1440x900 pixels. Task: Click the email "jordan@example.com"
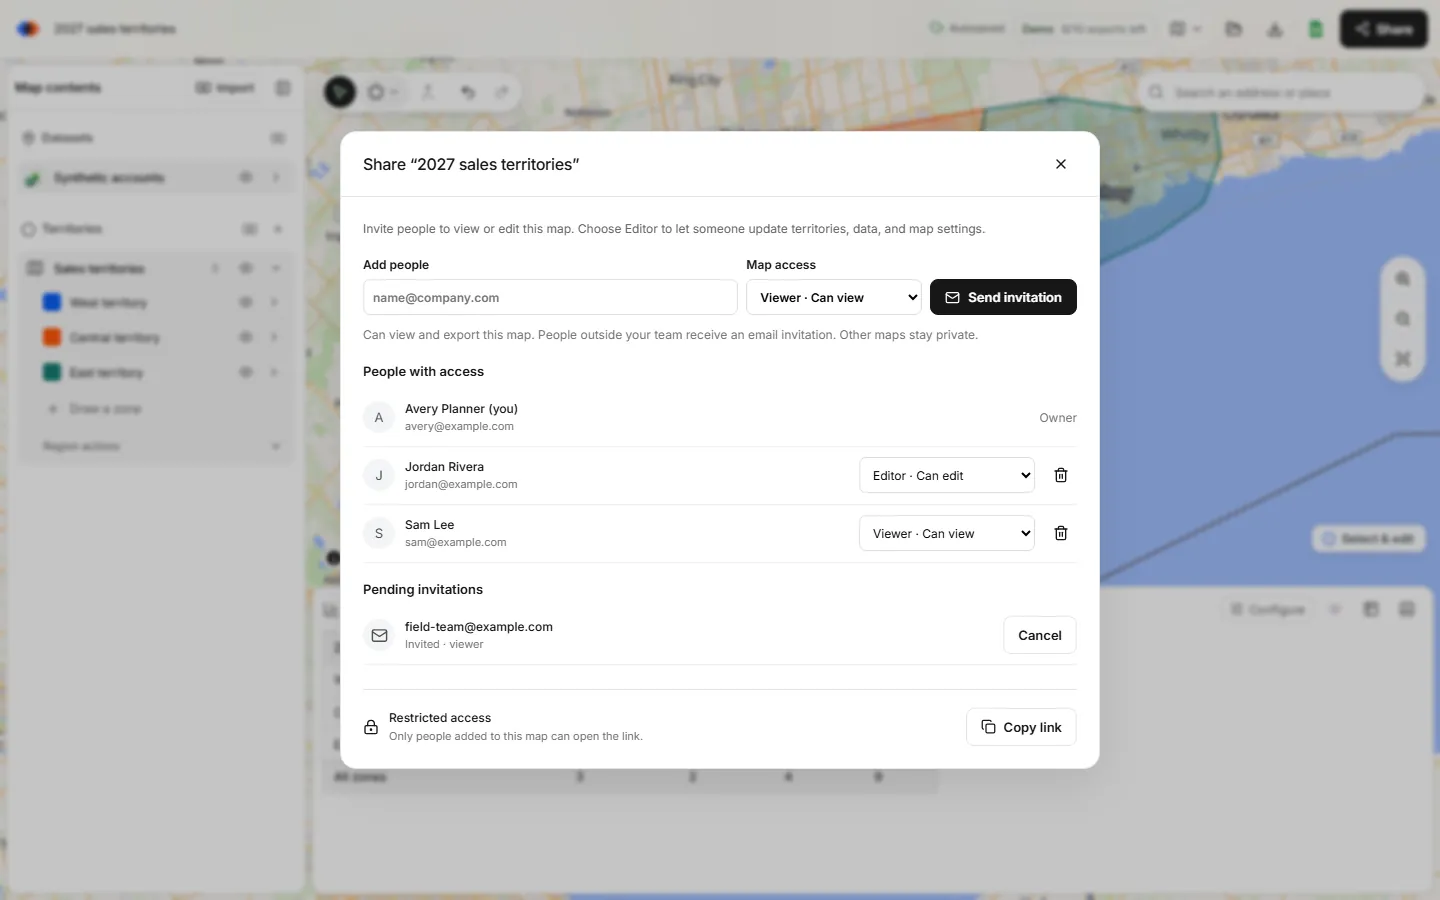point(461,484)
